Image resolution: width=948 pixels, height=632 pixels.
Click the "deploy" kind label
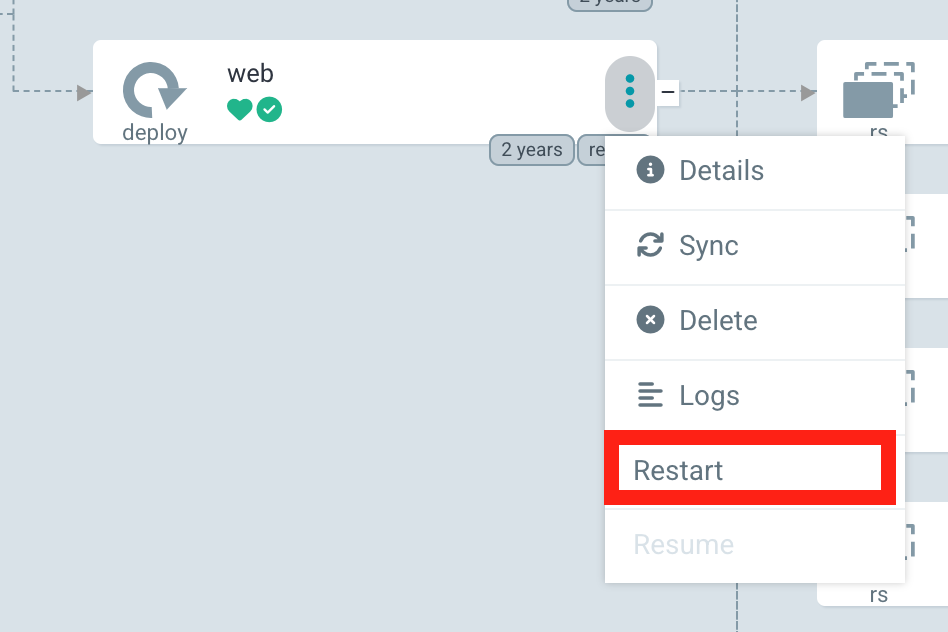(x=155, y=133)
